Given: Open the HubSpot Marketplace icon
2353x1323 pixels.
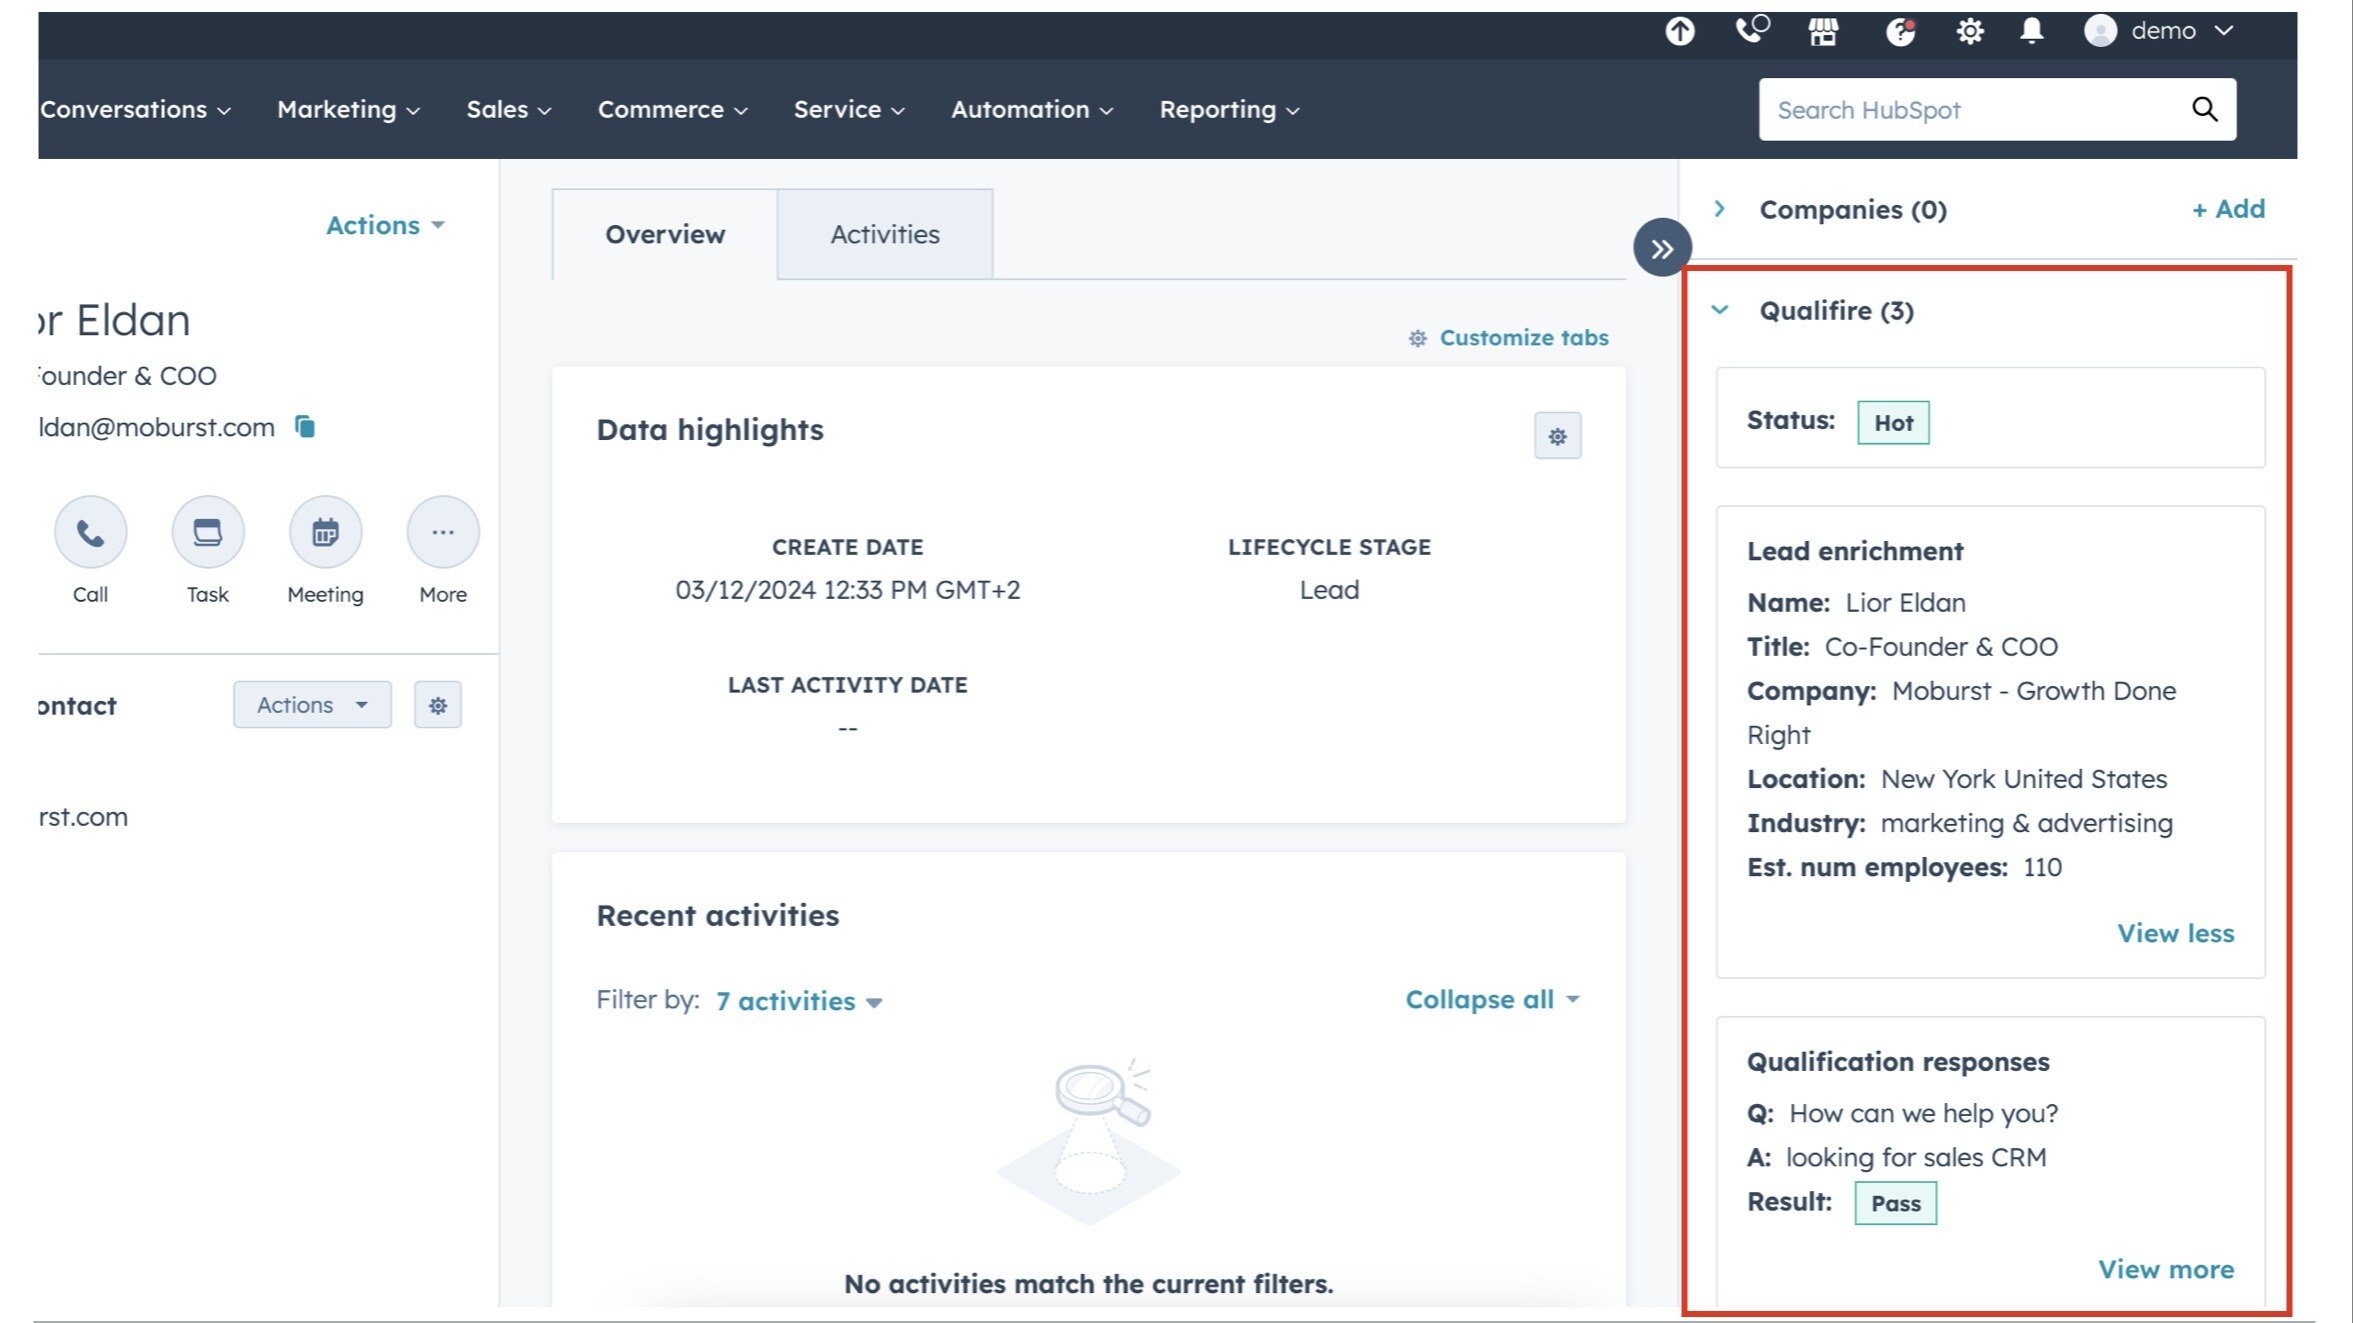Looking at the screenshot, I should click(1823, 32).
